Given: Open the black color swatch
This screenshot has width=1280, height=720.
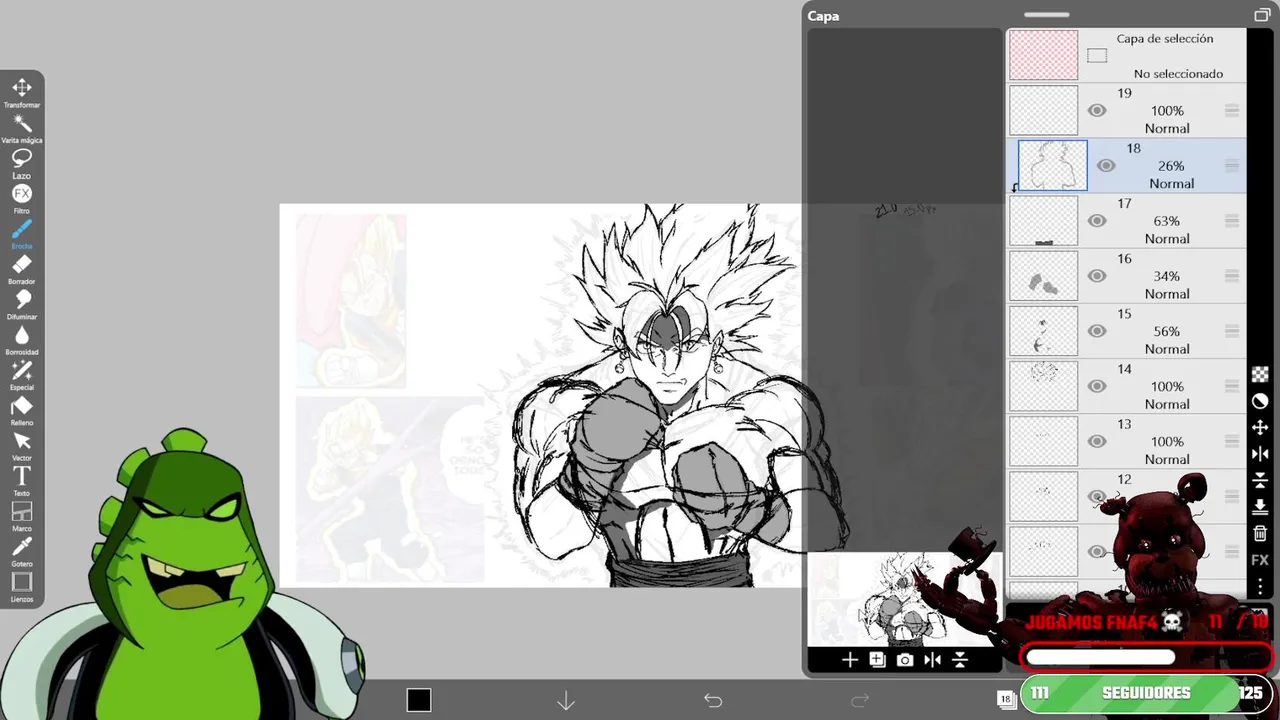Looking at the screenshot, I should click(x=419, y=700).
